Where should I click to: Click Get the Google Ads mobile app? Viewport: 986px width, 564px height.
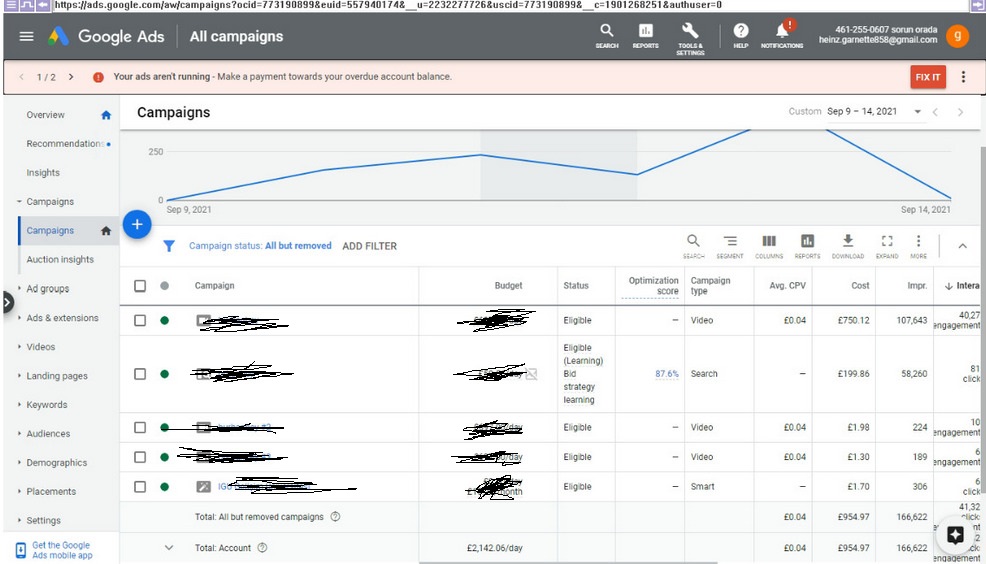(62, 550)
